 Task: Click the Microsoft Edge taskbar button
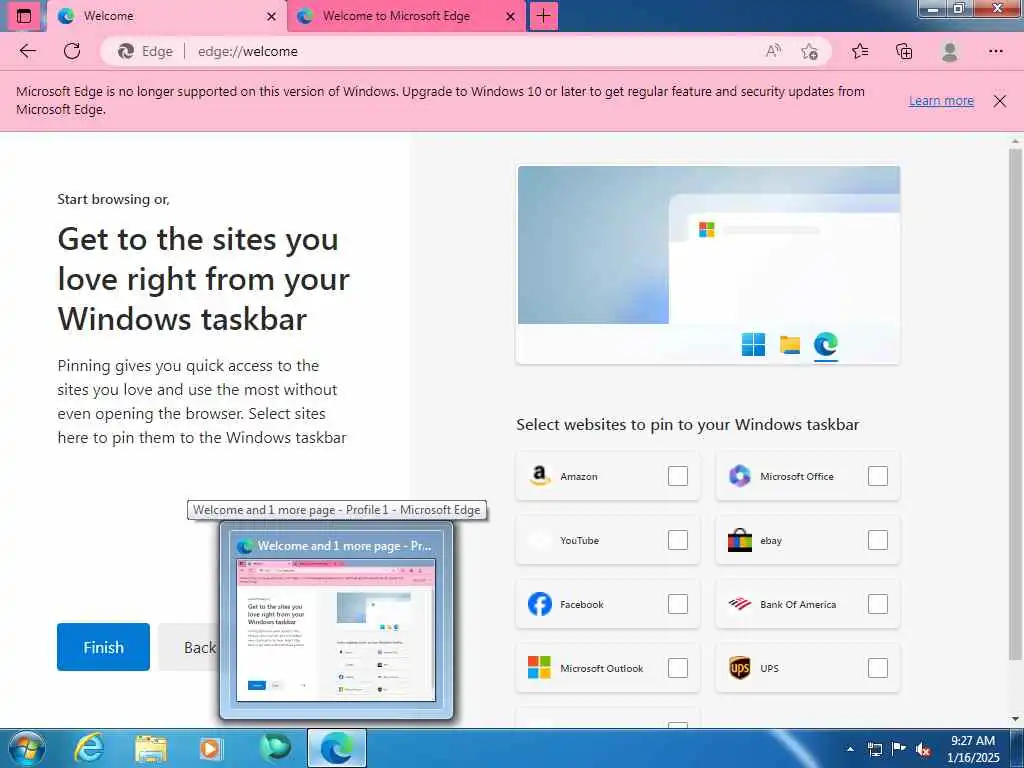(x=336, y=748)
